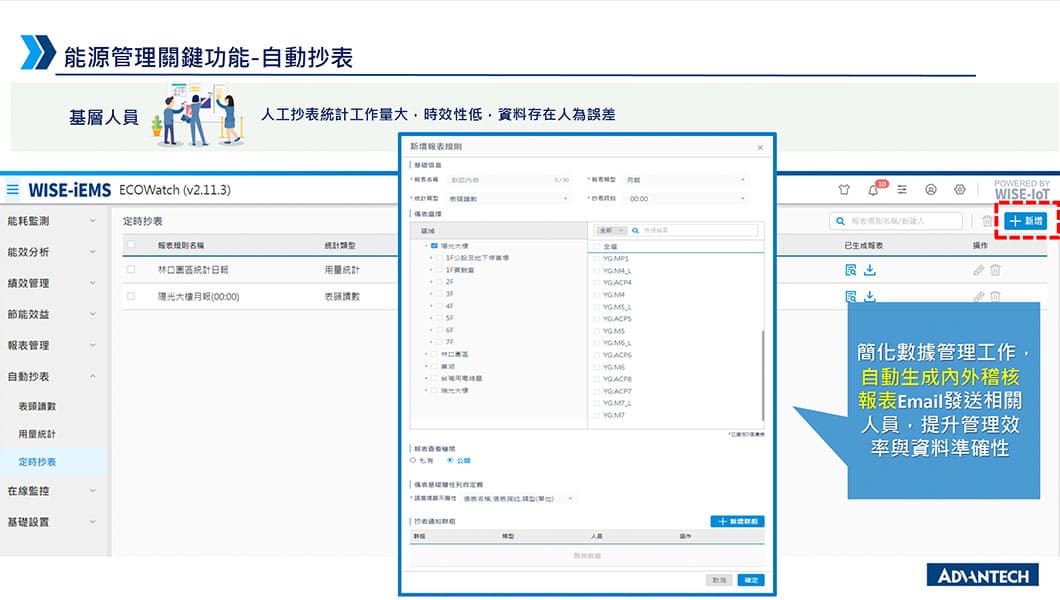Click 取消 to cancel the dialog

(x=719, y=580)
